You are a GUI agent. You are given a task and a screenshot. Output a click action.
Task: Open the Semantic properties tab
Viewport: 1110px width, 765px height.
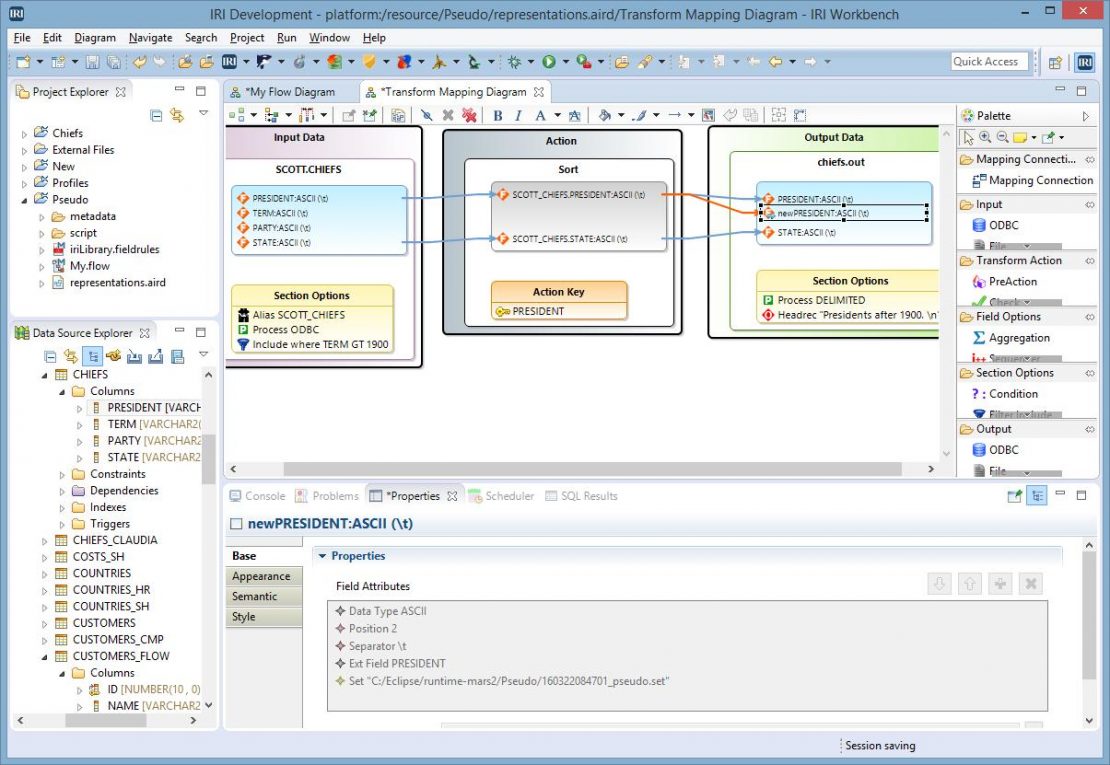tap(263, 597)
